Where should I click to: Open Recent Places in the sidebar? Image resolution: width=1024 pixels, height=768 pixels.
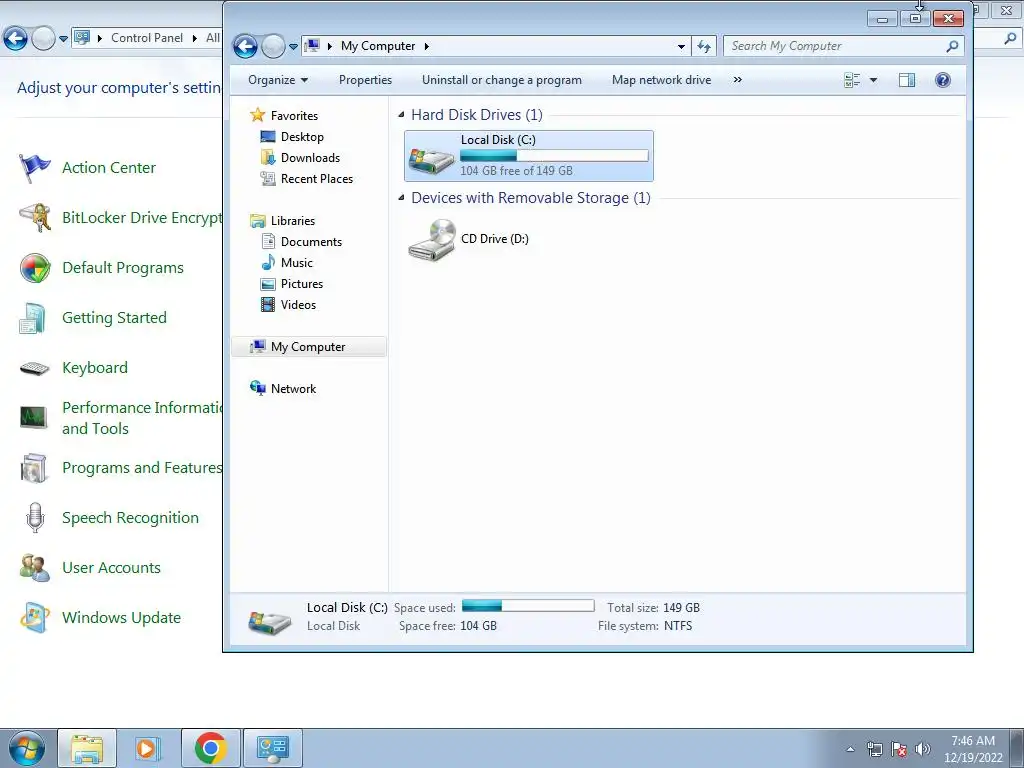[316, 178]
